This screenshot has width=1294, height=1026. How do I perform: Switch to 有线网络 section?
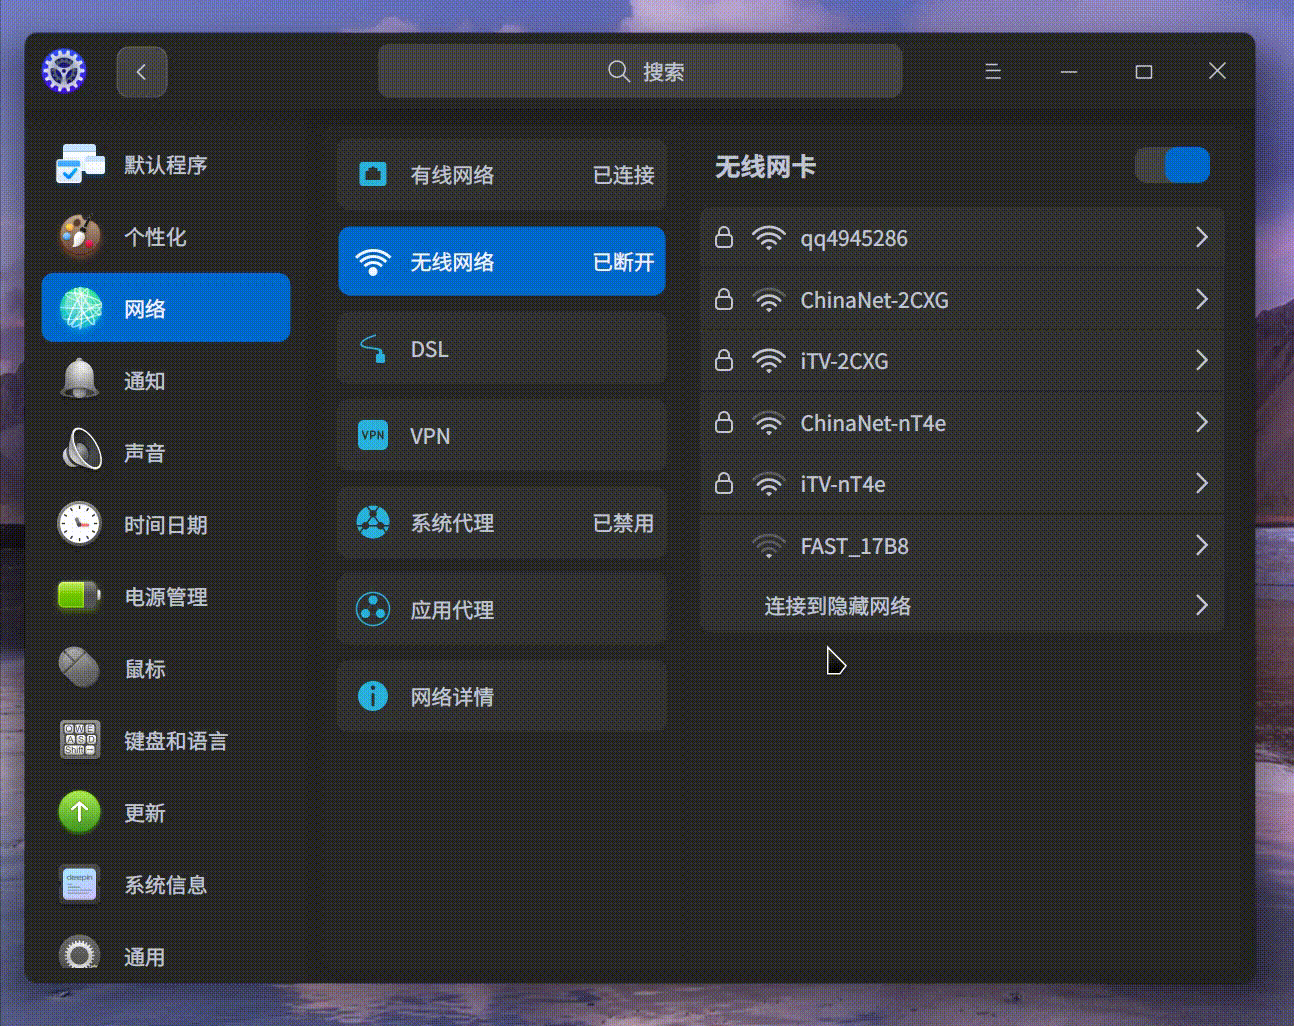coord(502,174)
